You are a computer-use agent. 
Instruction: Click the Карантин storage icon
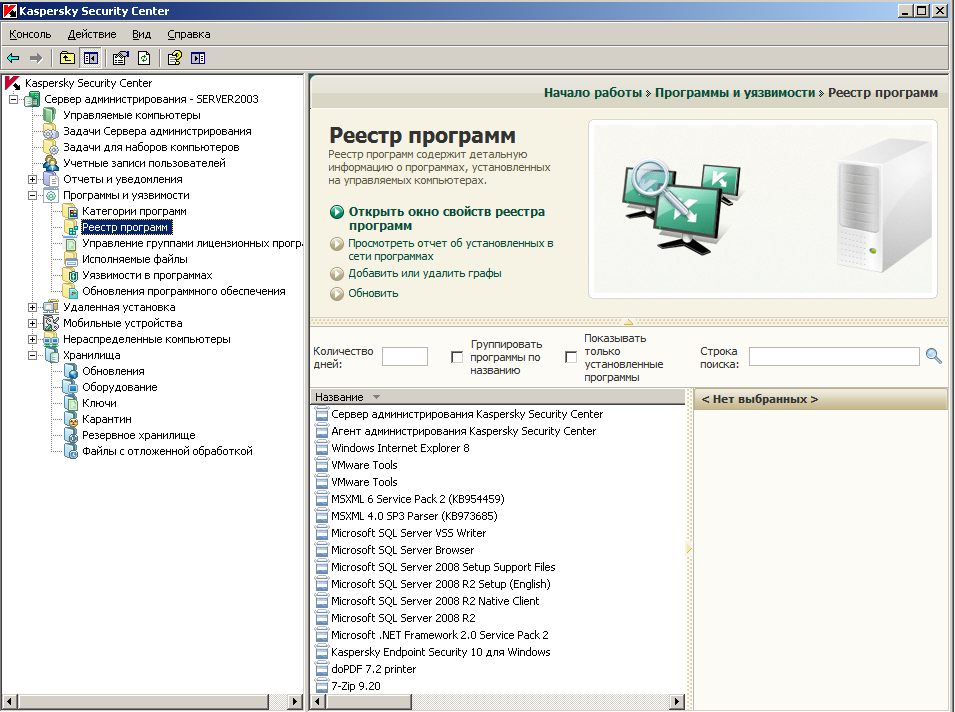(71, 419)
